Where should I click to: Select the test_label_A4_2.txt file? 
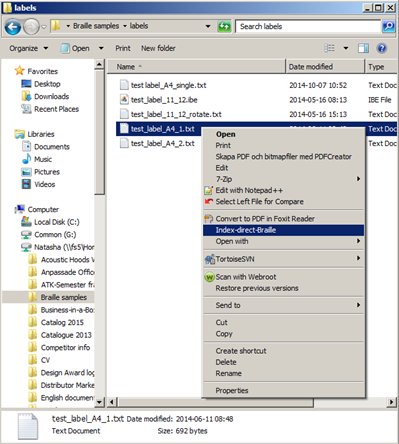(x=162, y=143)
